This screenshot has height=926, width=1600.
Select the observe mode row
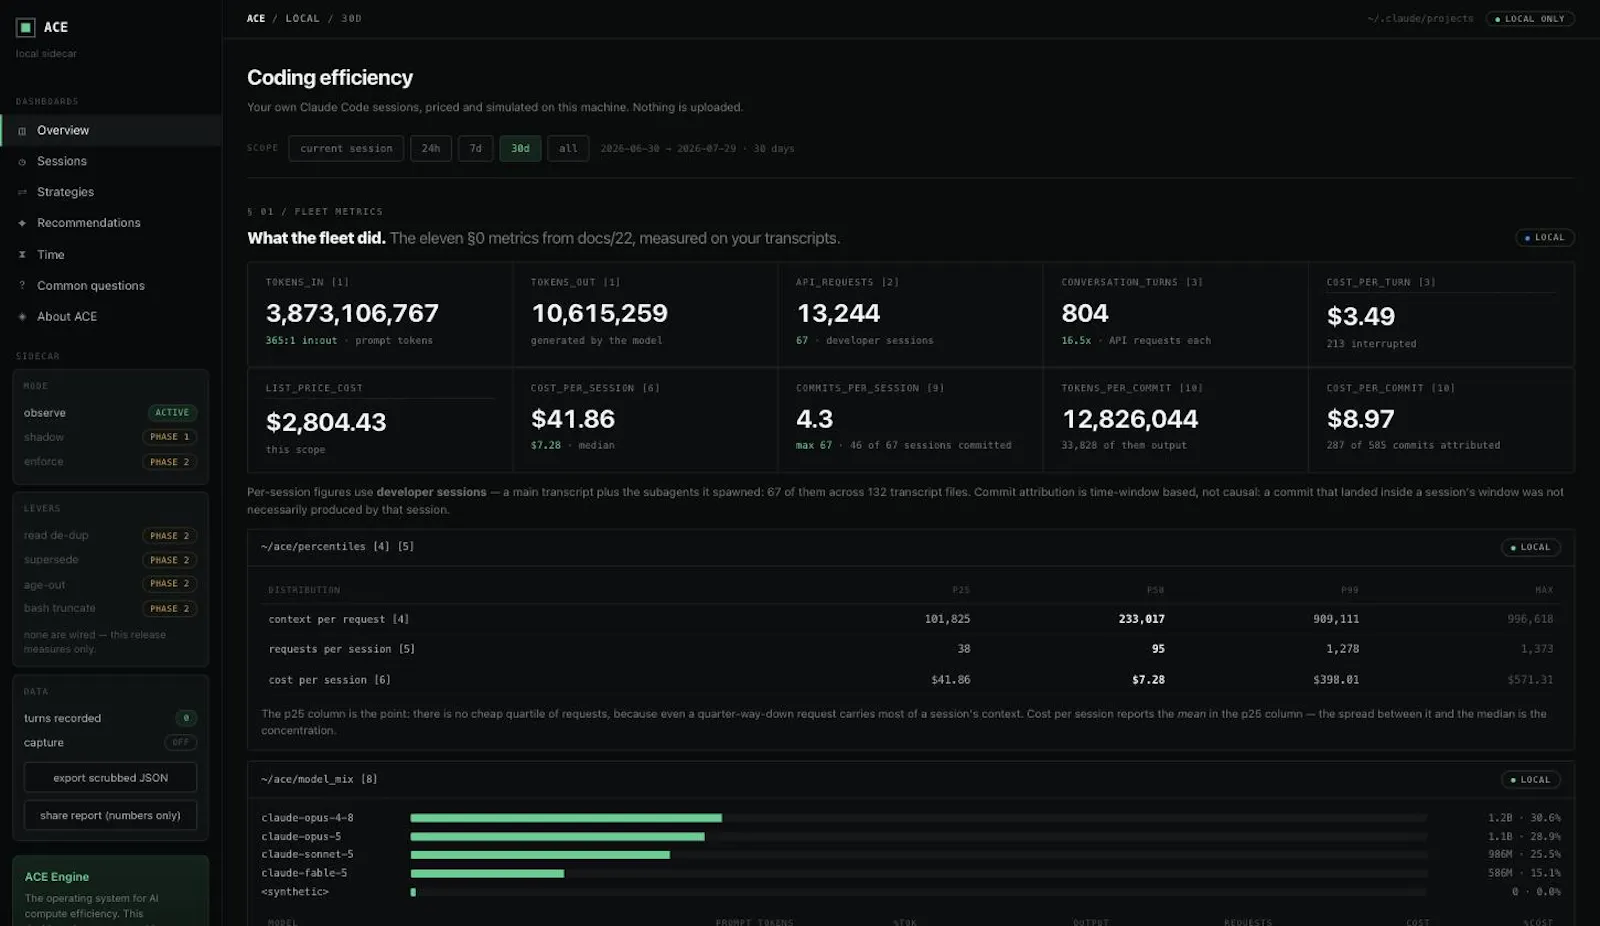pos(110,413)
